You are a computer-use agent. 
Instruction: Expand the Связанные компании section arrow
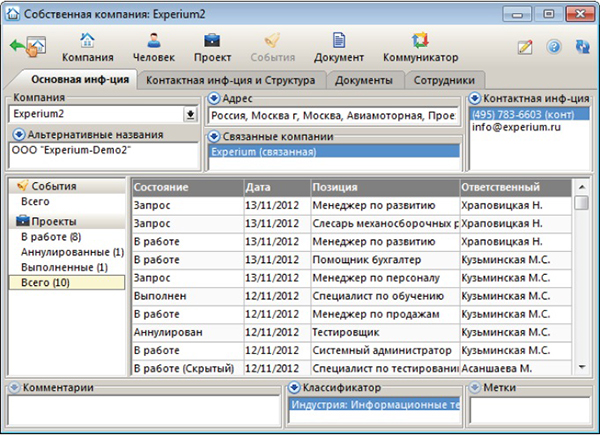click(214, 136)
